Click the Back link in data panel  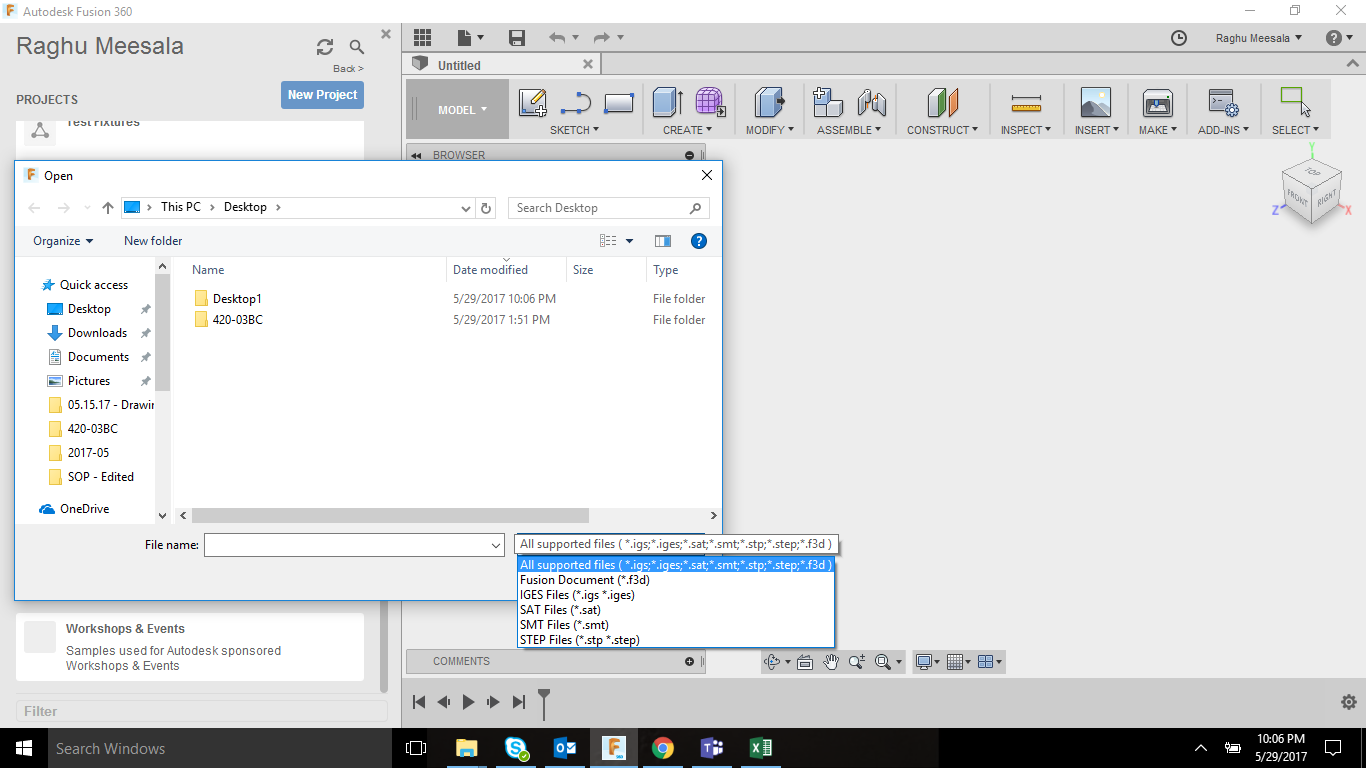coord(348,69)
